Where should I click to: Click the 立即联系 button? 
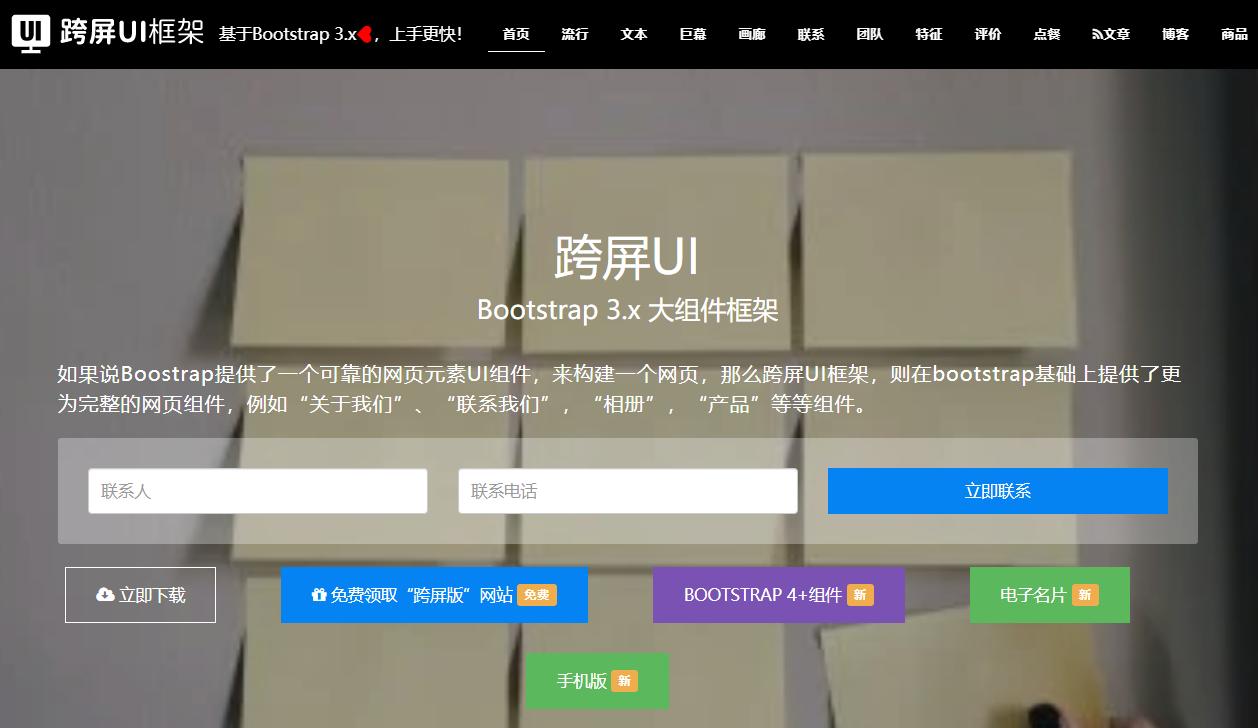(997, 490)
